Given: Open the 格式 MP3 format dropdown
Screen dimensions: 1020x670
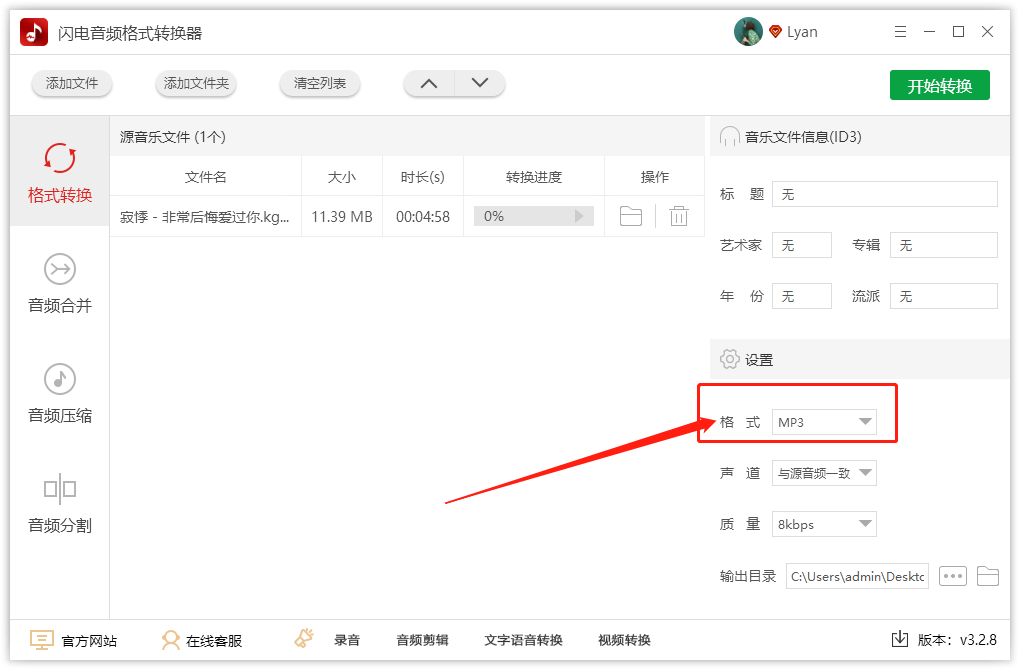Looking at the screenshot, I should pos(823,422).
